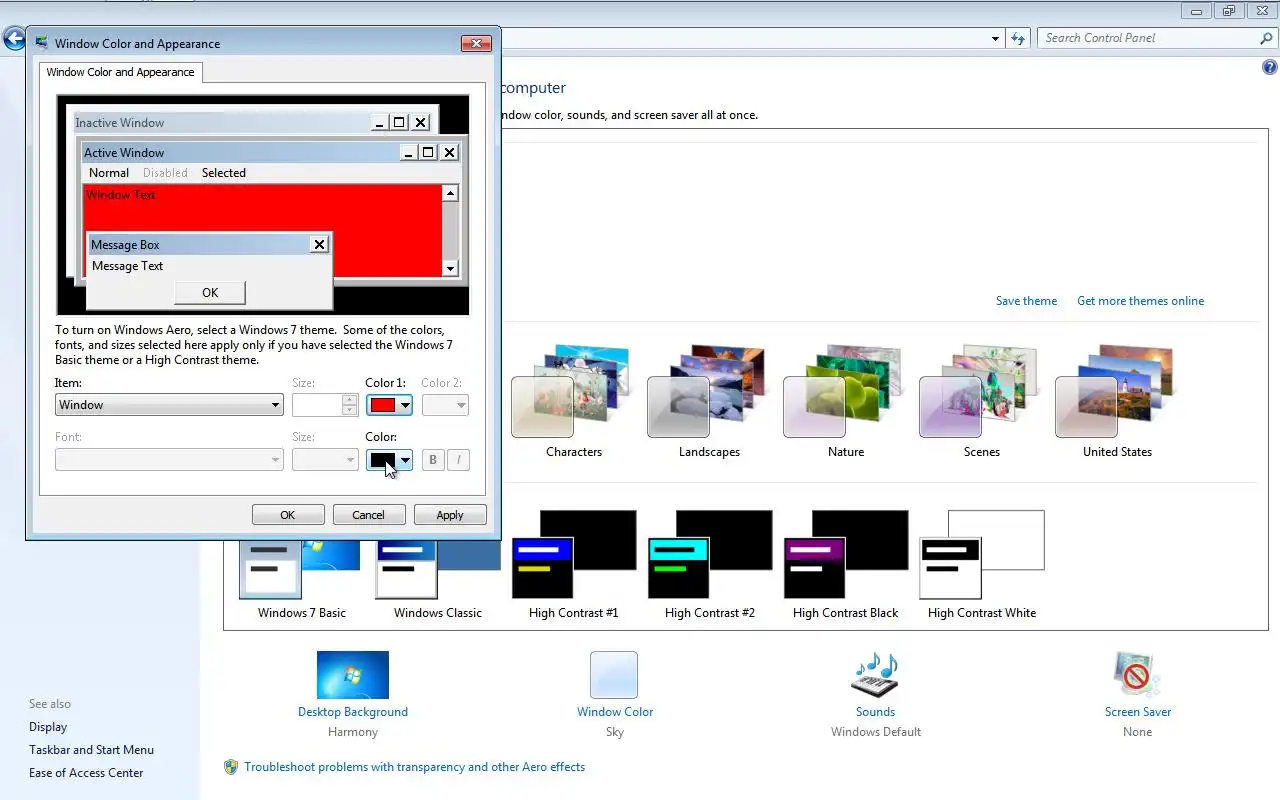Open the Sounds icon

point(875,675)
